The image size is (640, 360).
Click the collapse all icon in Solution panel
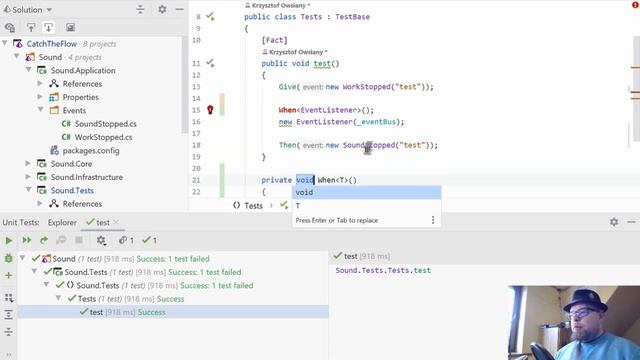click(x=140, y=9)
